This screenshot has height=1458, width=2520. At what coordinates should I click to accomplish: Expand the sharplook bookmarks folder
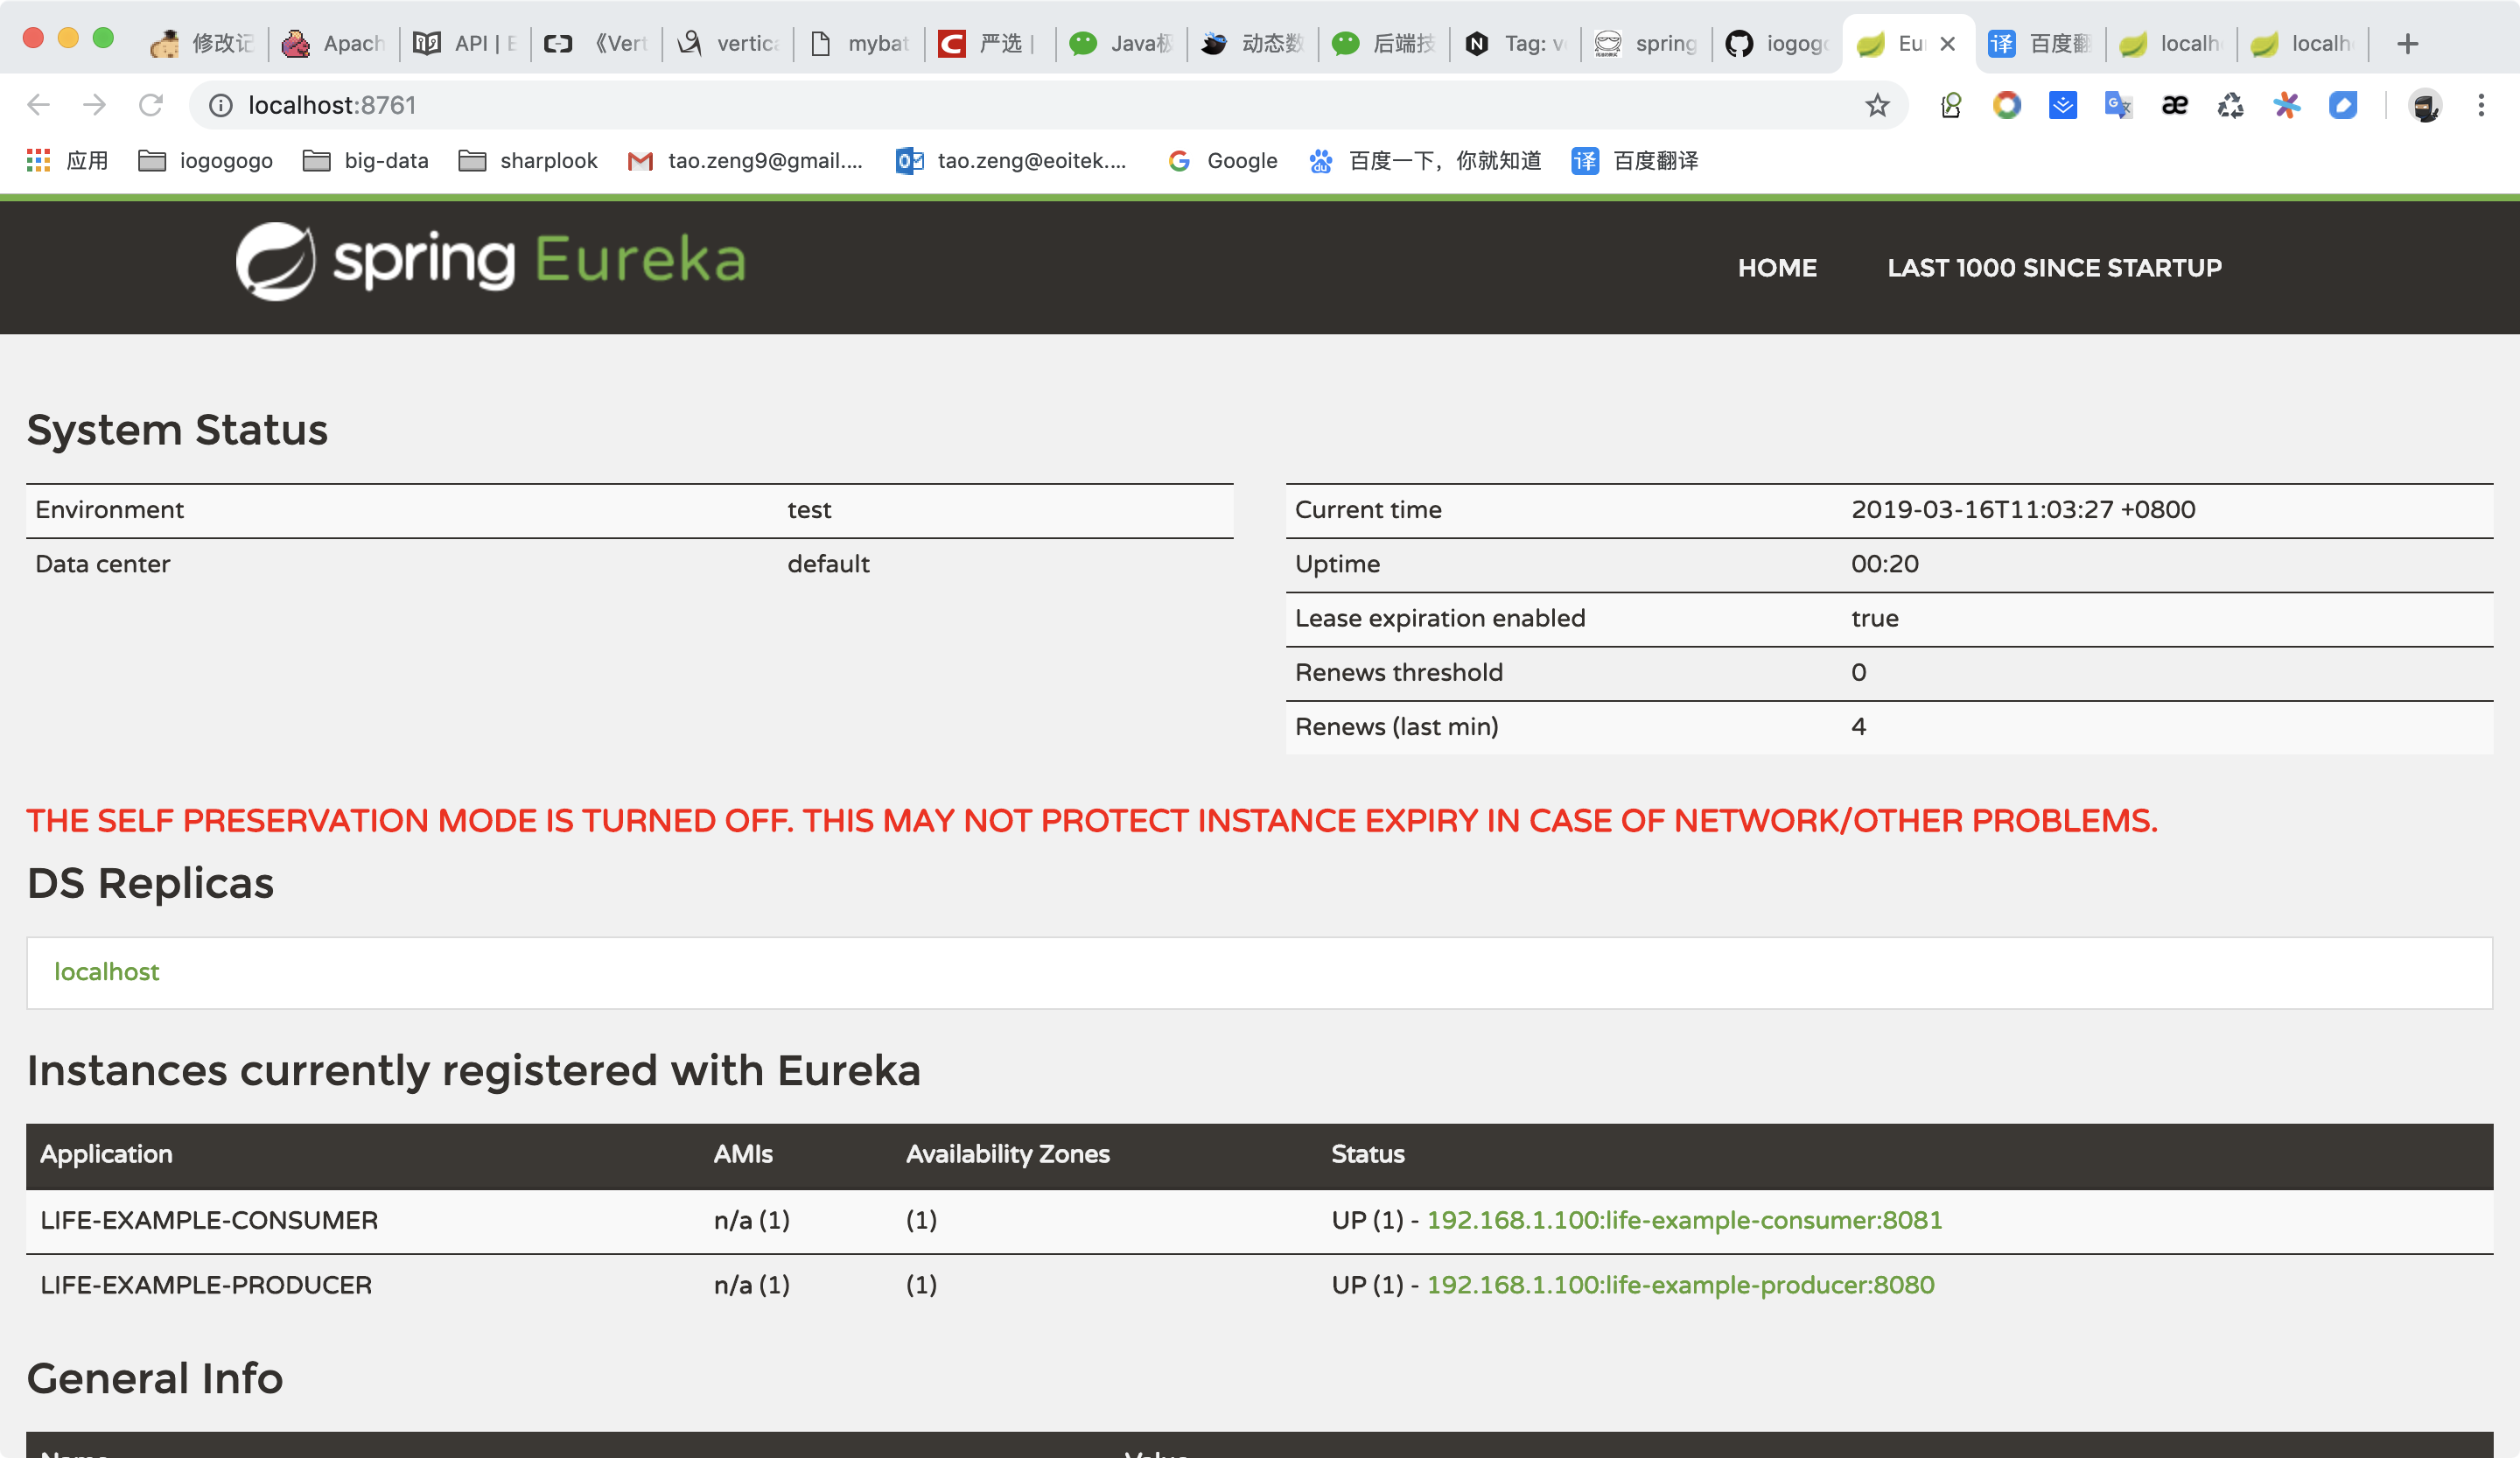coord(528,160)
